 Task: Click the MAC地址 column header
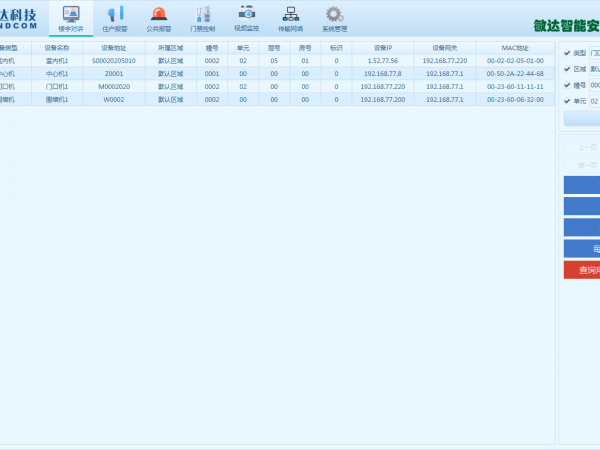pos(515,47)
